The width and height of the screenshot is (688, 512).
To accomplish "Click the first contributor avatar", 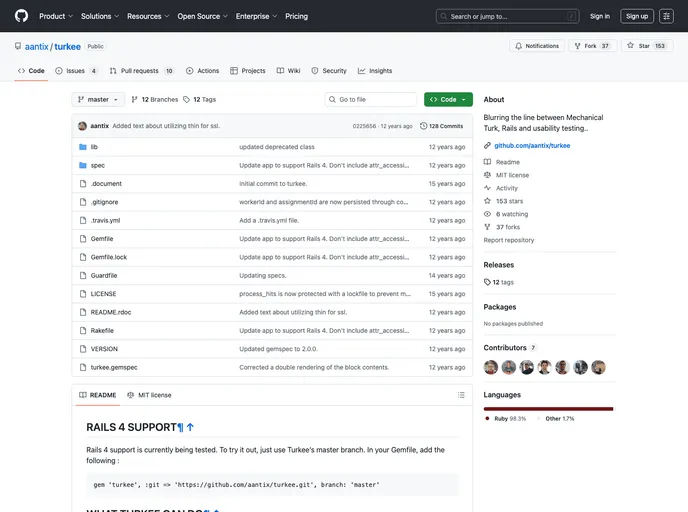I will click(491, 367).
